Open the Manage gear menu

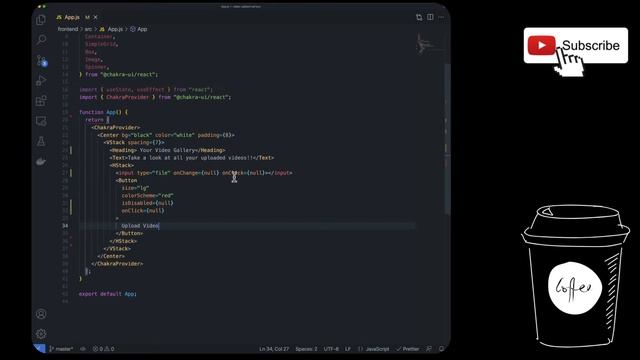pos(41,333)
